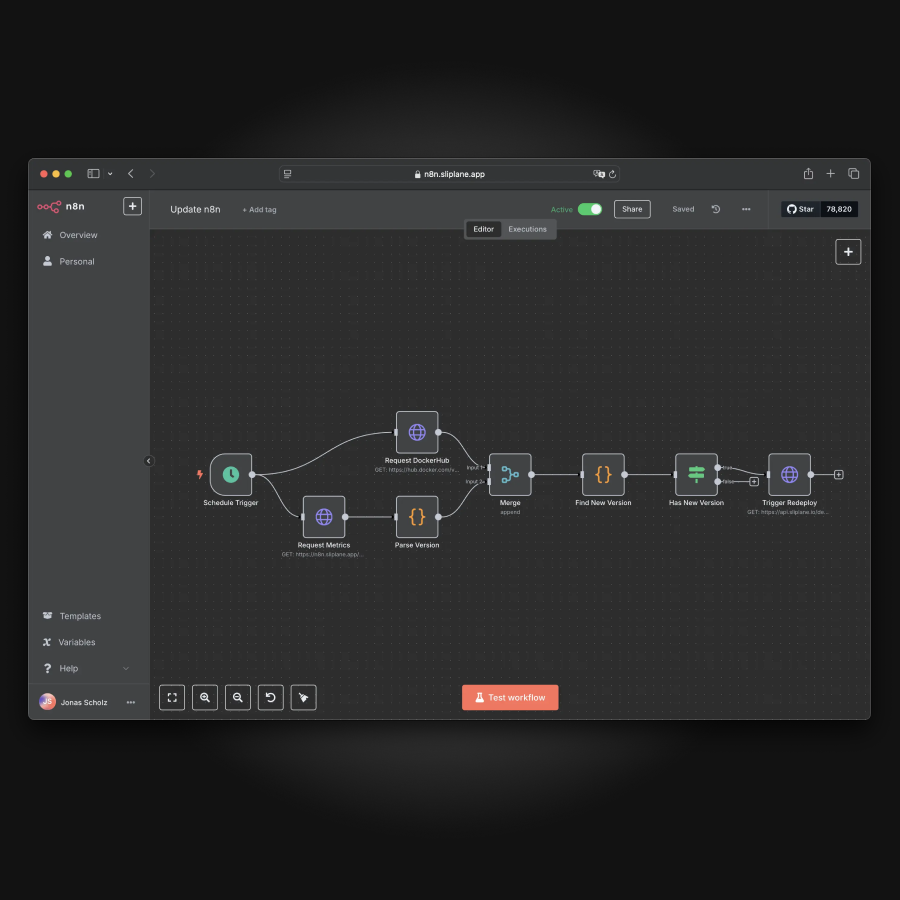Tidy up workflow with the broom icon

[303, 697]
